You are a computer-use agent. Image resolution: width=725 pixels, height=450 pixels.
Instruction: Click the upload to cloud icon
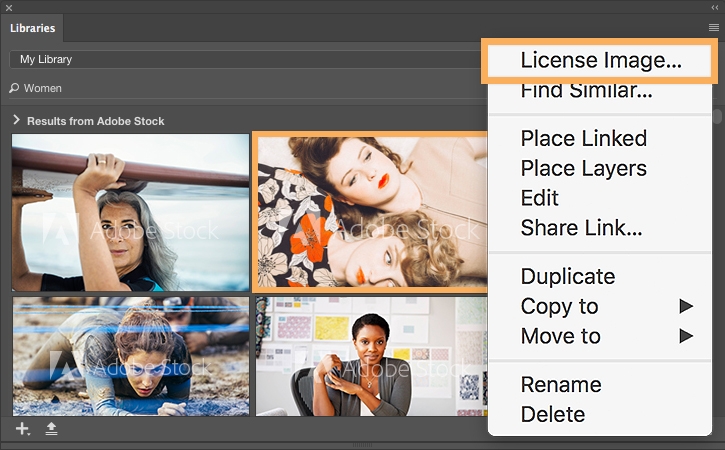(51, 429)
